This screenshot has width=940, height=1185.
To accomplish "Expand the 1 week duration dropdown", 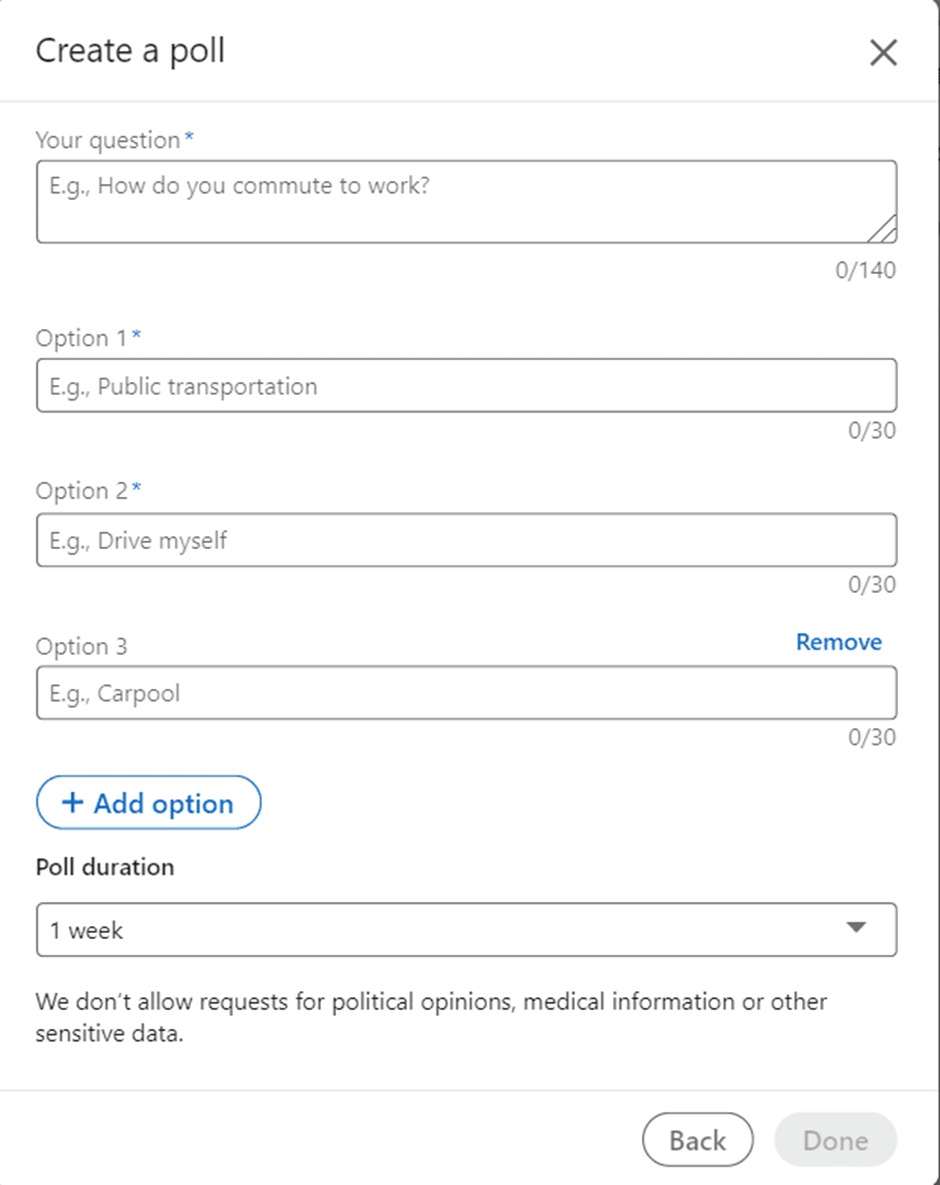I will click(466, 929).
